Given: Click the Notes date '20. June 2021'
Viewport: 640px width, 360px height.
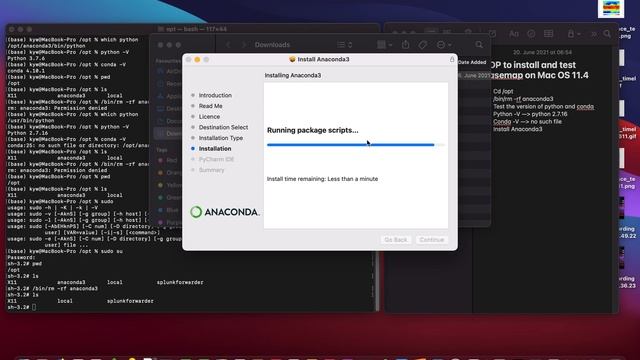Looking at the screenshot, I should pyautogui.click(x=542, y=52).
